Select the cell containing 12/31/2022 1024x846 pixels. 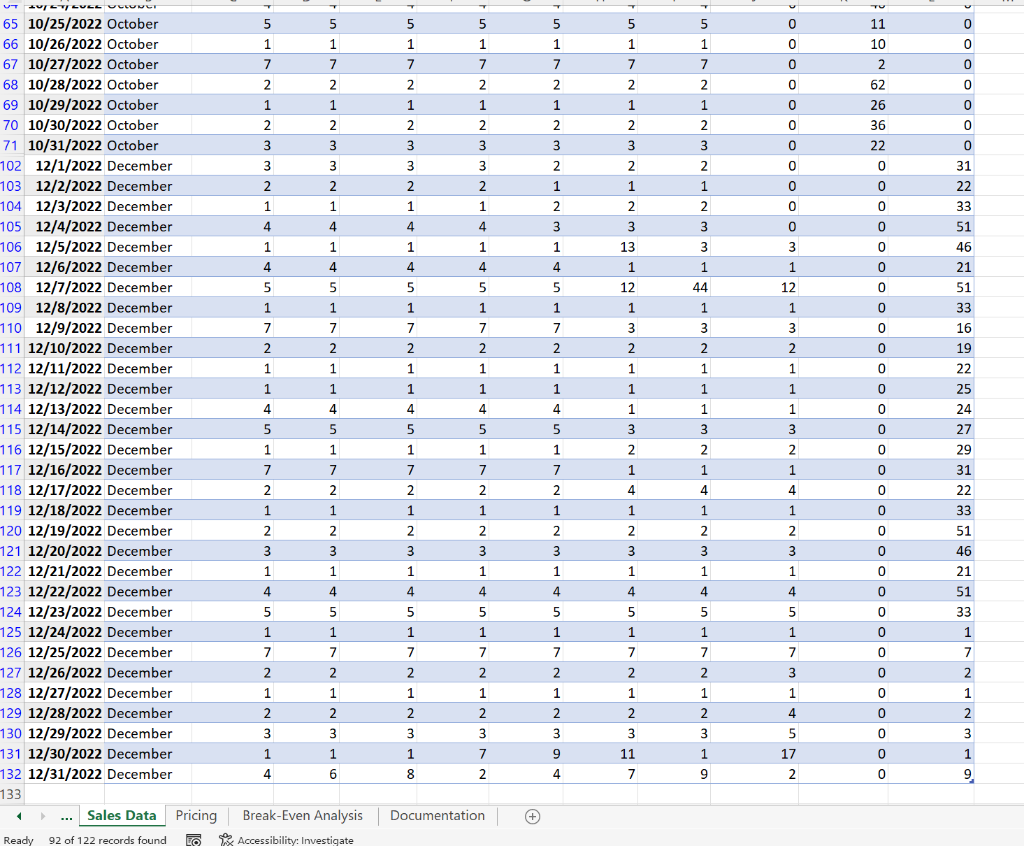click(x=64, y=774)
